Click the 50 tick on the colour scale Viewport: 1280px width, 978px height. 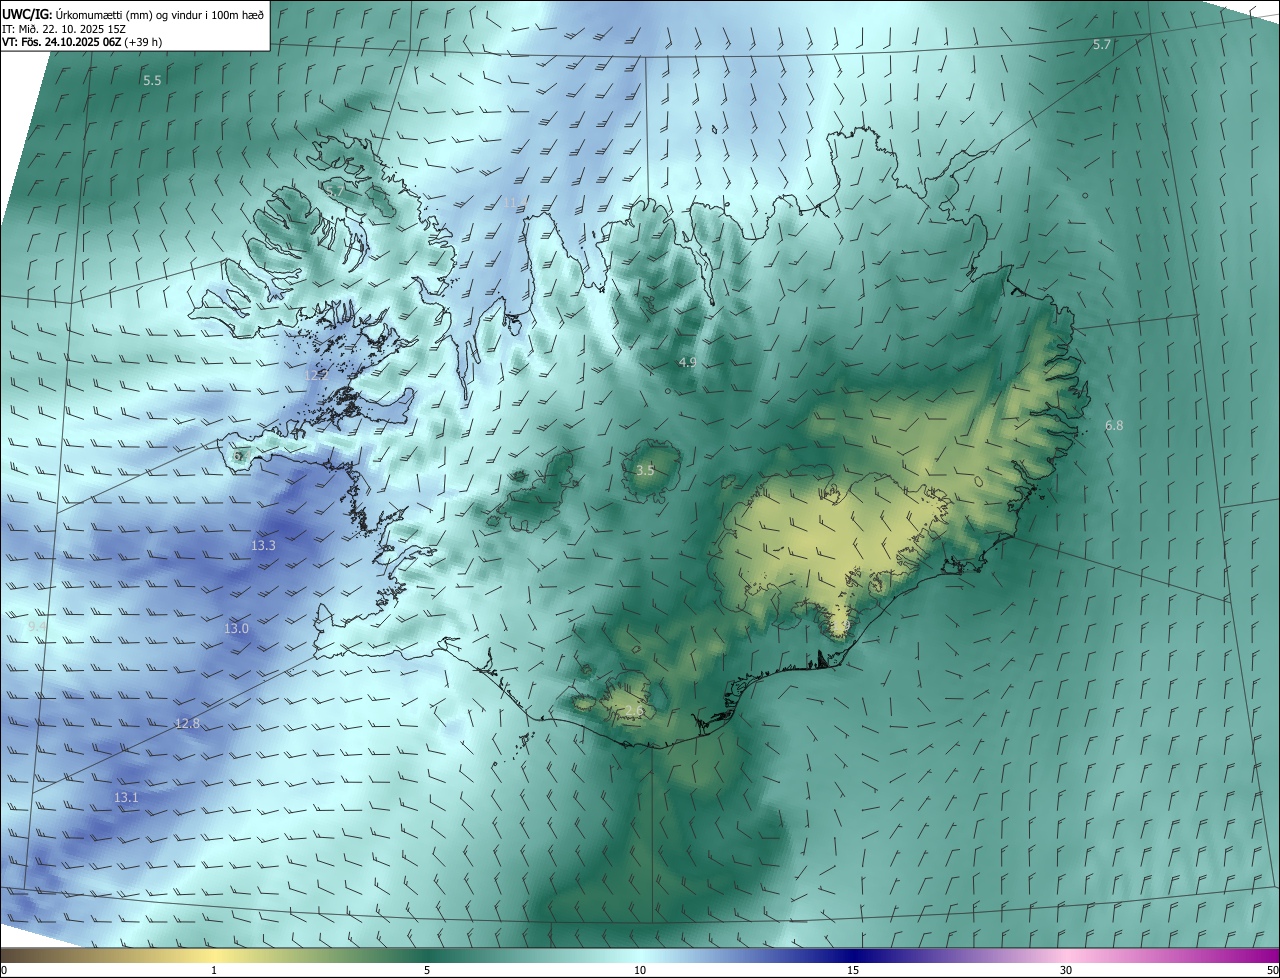tap(1272, 970)
